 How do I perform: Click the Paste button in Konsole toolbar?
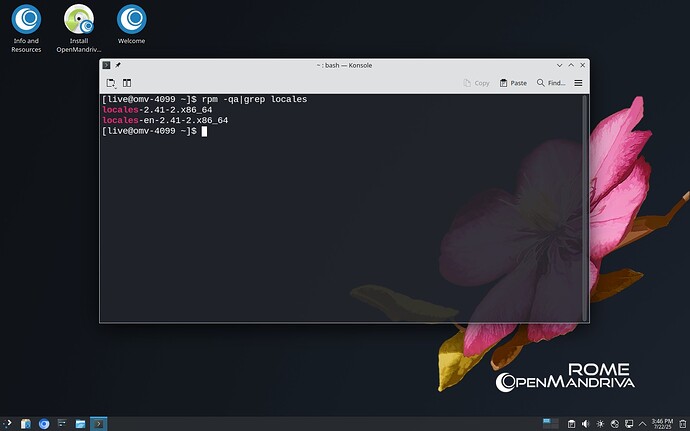(513, 83)
